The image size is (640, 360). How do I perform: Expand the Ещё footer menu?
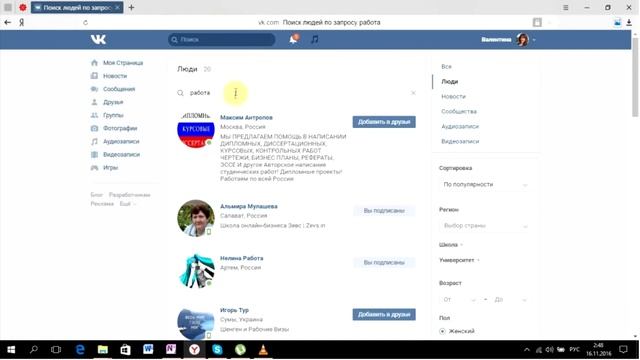[127, 204]
